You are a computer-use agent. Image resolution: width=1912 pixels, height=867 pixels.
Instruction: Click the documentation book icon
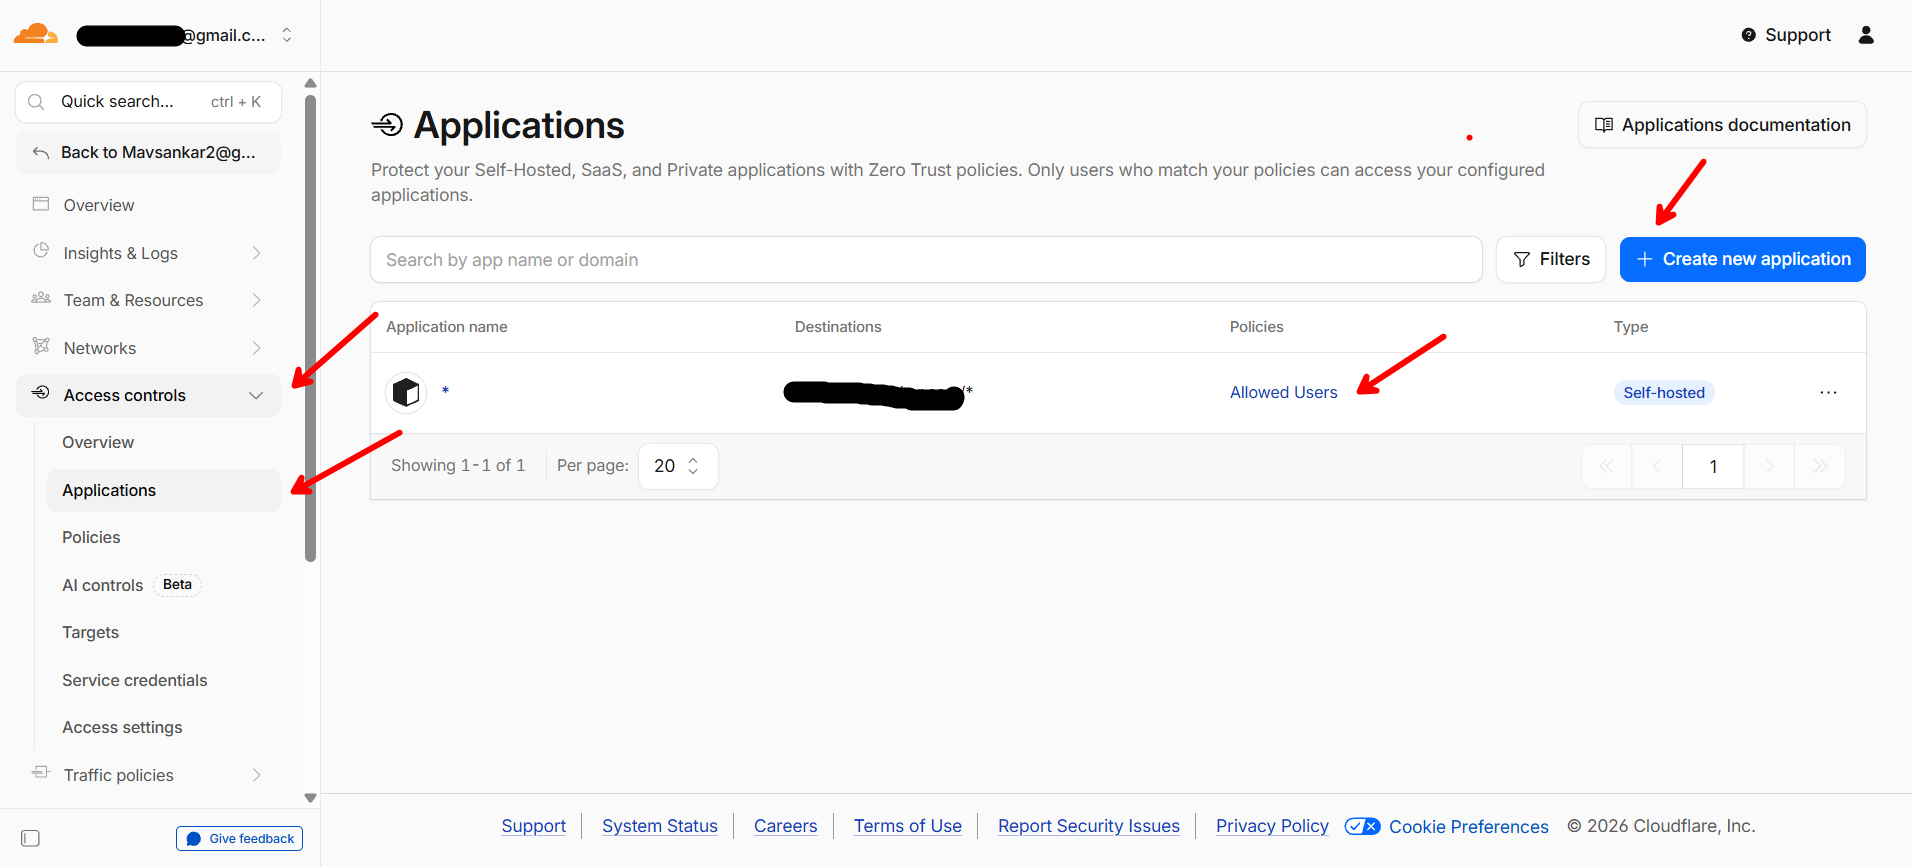(x=1603, y=125)
